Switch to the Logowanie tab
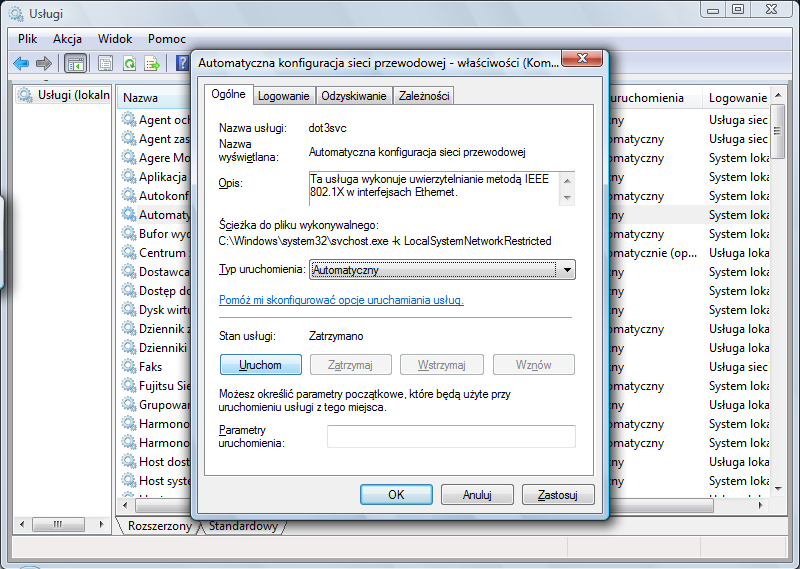Viewport: 800px width, 569px height. [283, 96]
